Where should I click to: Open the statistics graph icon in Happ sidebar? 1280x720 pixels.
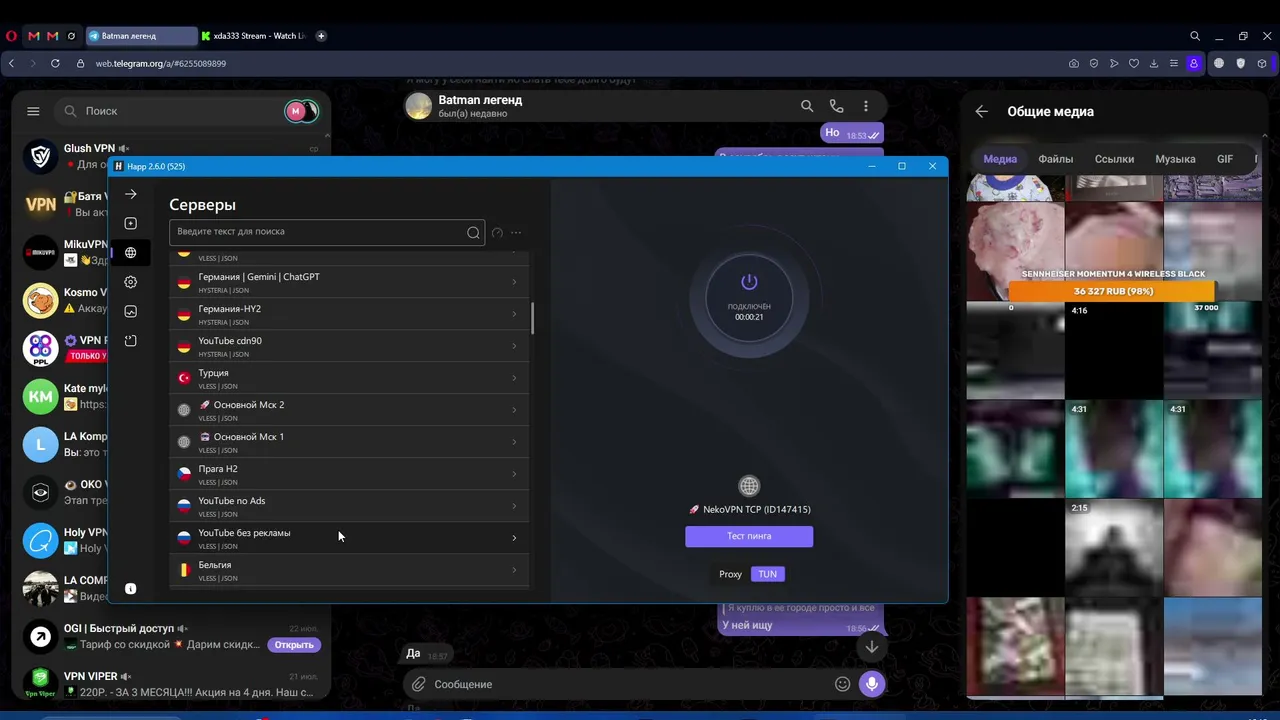point(130,311)
